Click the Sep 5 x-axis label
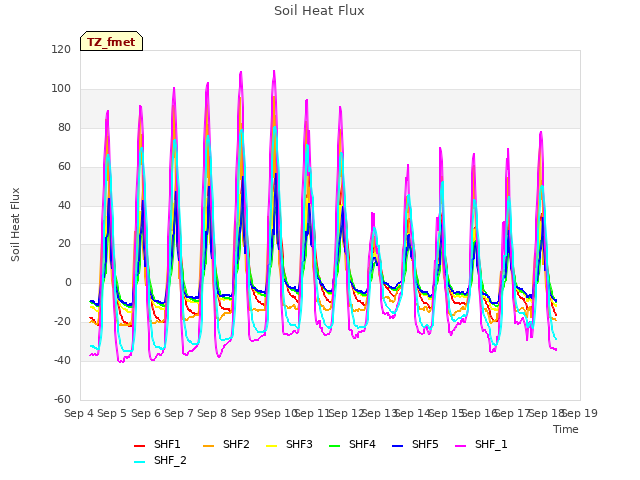The height and width of the screenshot is (480, 640). pos(112,413)
